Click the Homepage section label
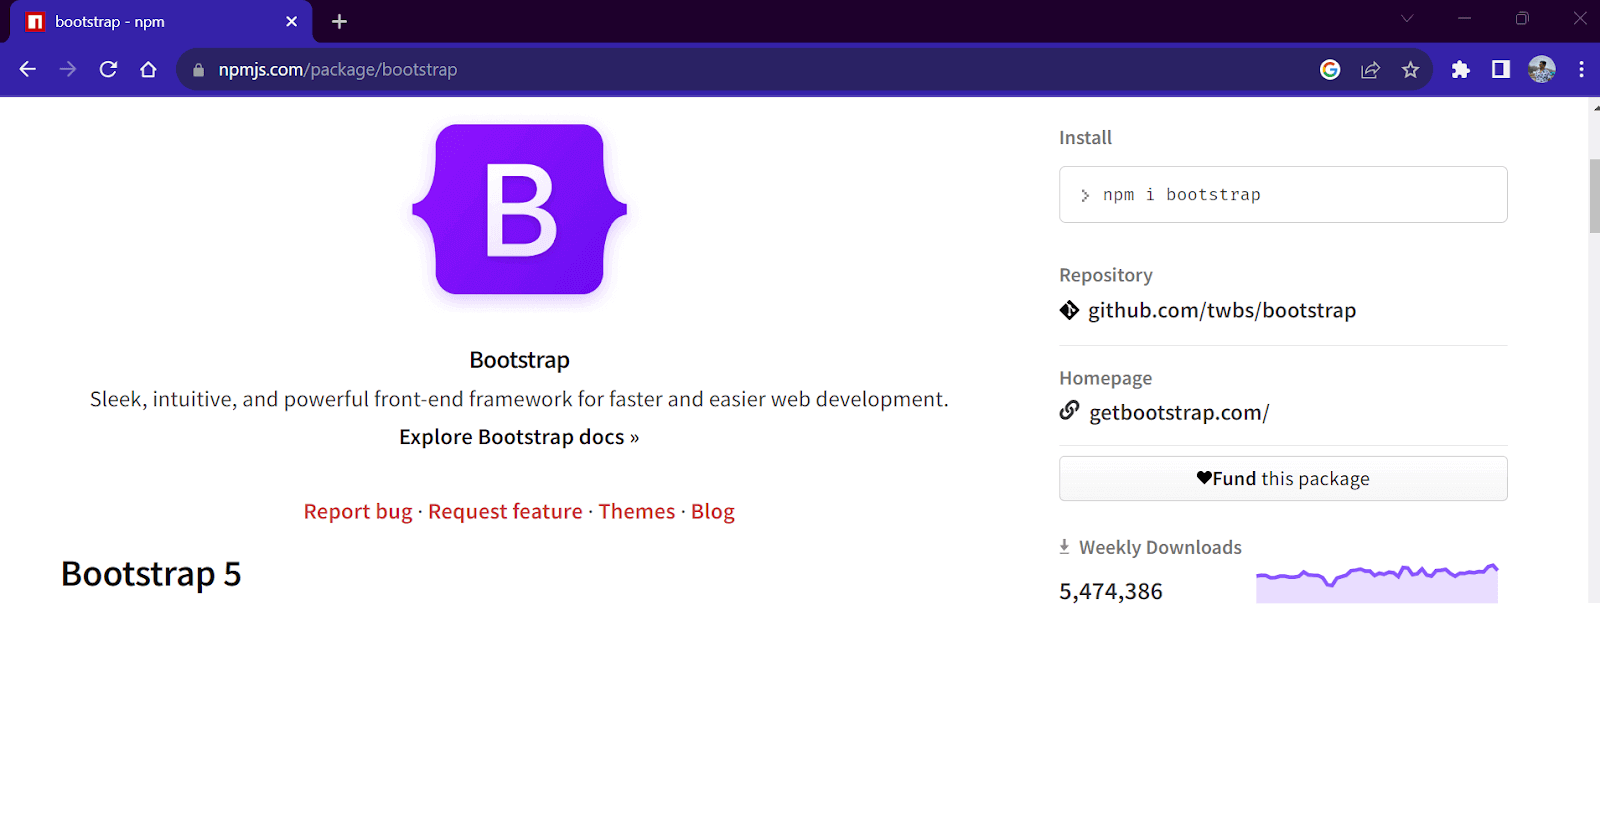 point(1105,378)
